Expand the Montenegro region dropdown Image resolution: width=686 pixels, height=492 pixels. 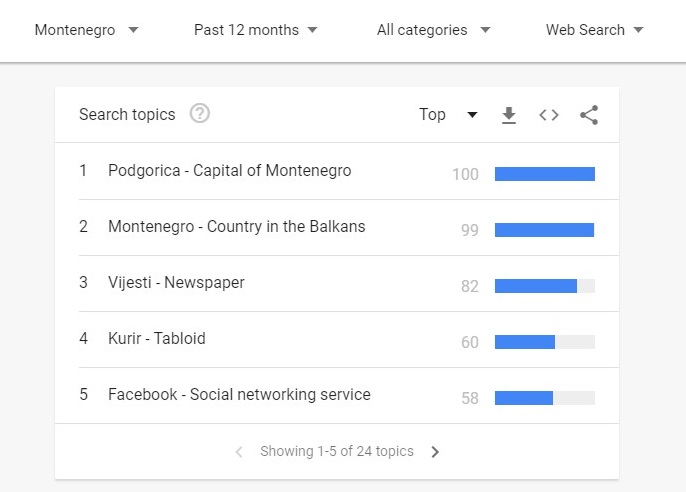86,30
